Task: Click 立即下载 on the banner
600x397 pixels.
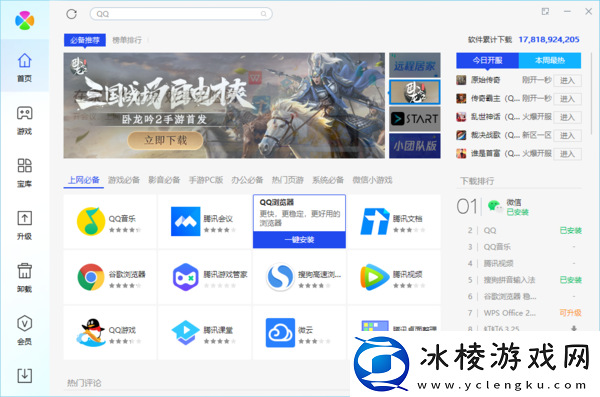Action: [x=165, y=141]
